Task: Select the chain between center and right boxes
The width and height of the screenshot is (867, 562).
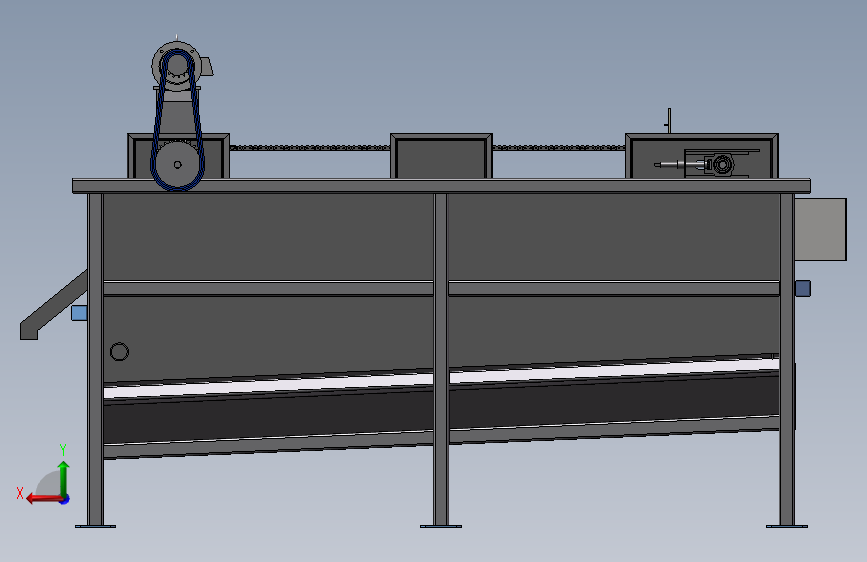Action: point(558,148)
